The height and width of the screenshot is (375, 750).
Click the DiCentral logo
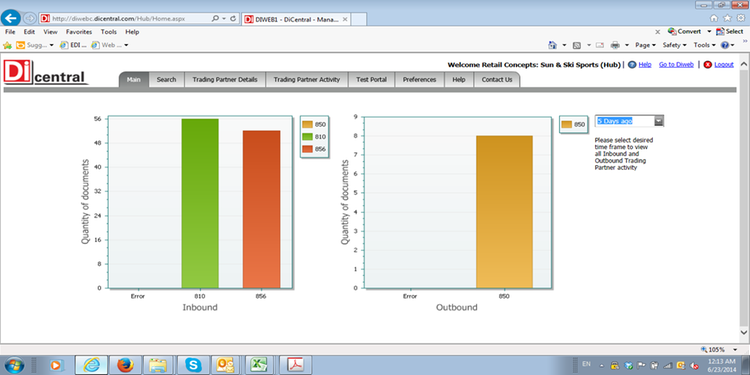click(46, 72)
